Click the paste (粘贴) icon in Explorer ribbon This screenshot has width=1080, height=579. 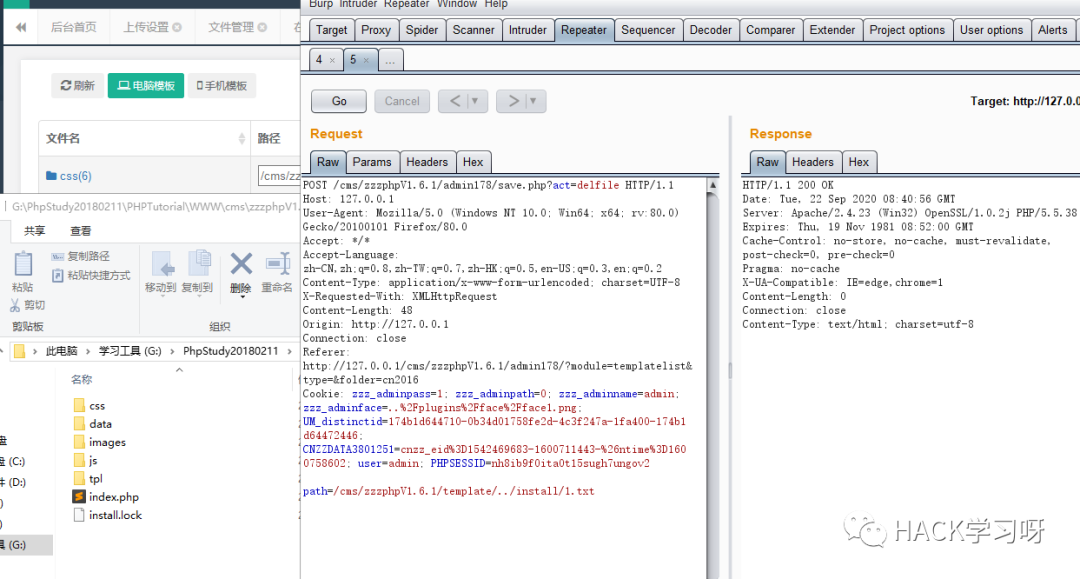tap(23, 264)
